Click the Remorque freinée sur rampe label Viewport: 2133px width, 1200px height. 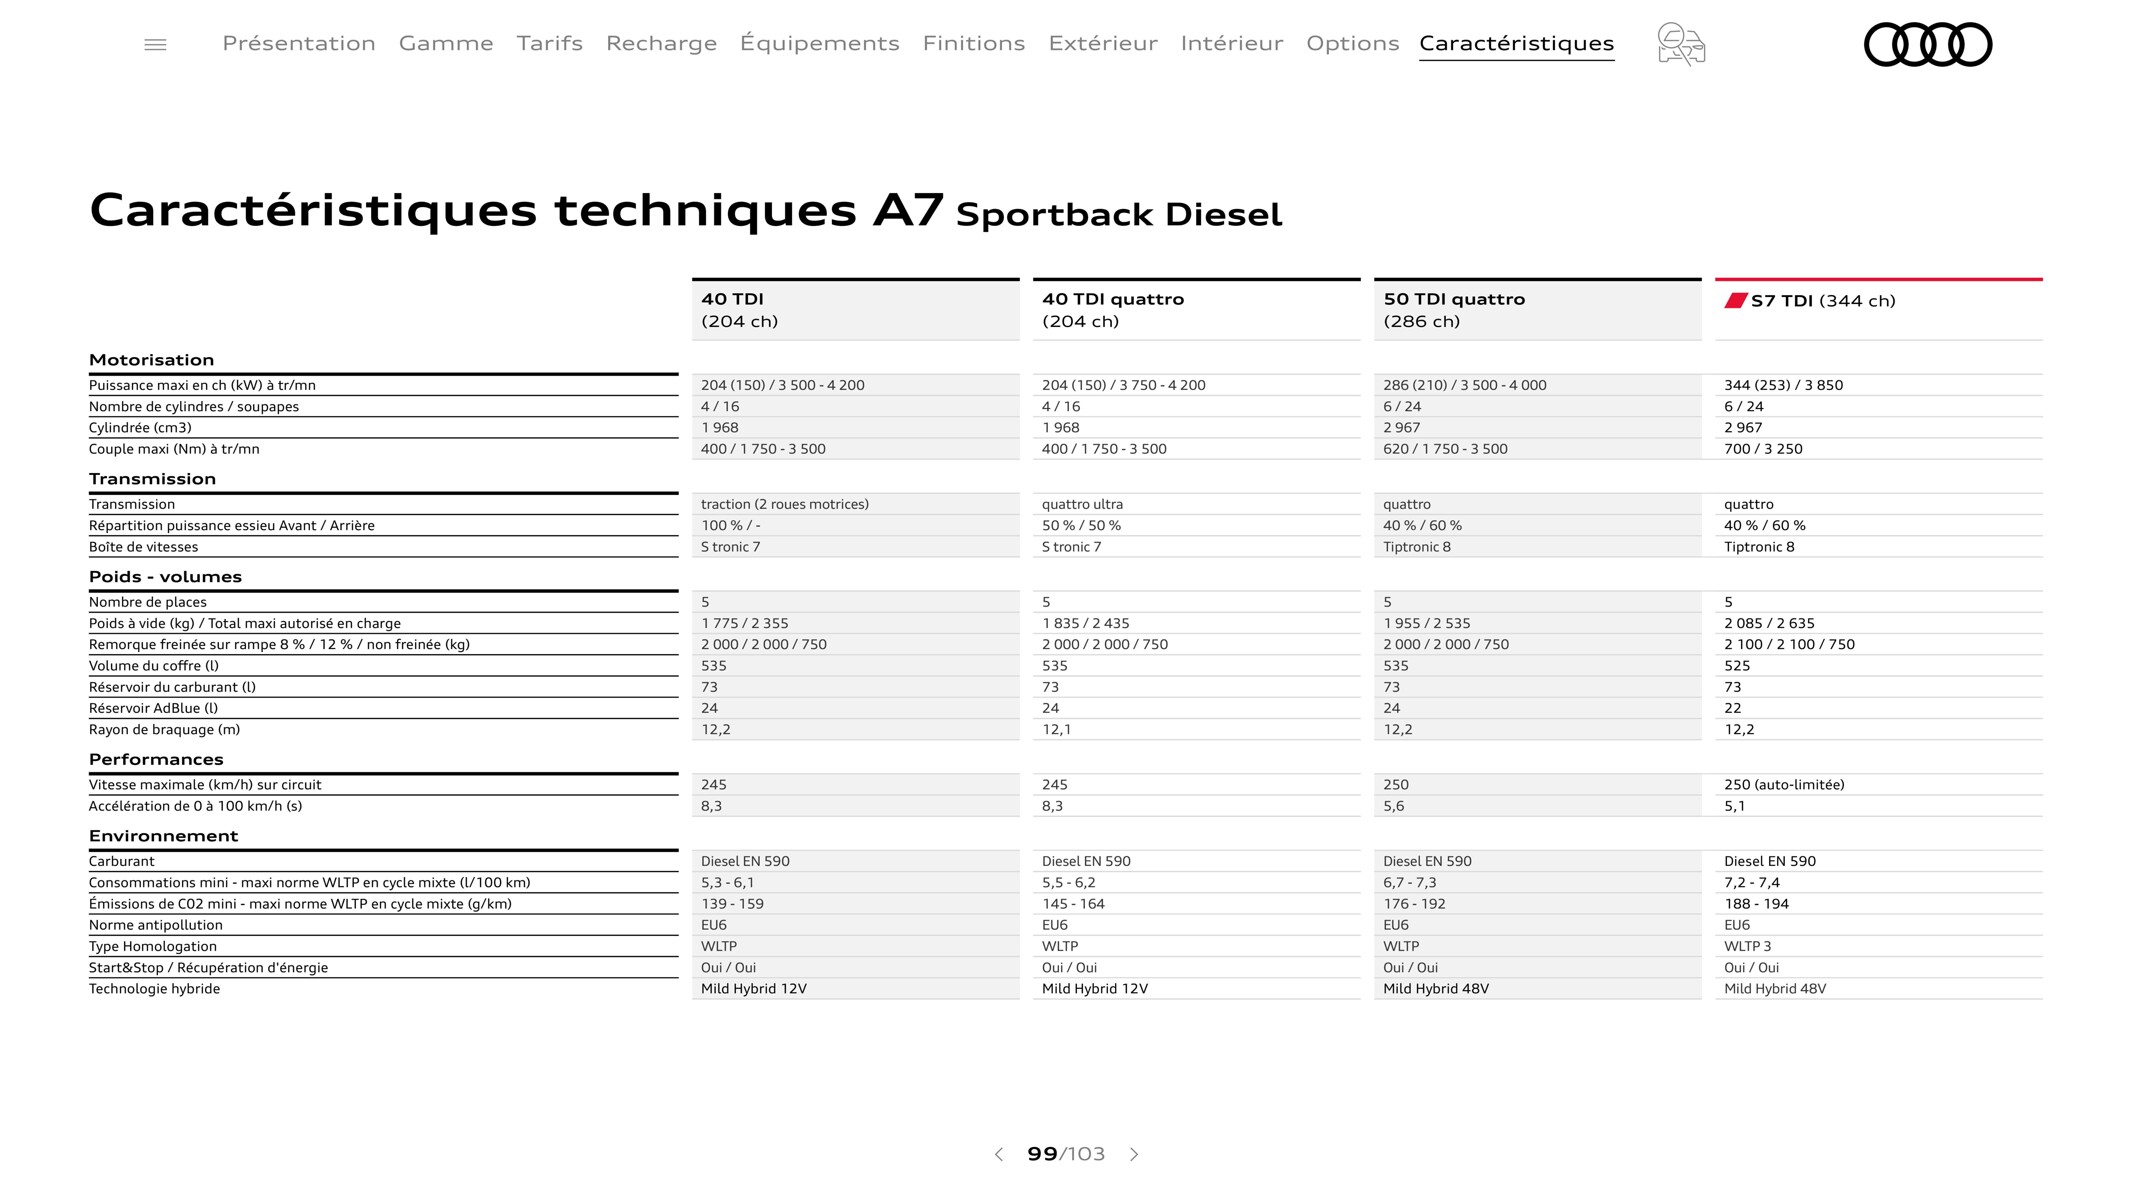pyautogui.click(x=279, y=645)
